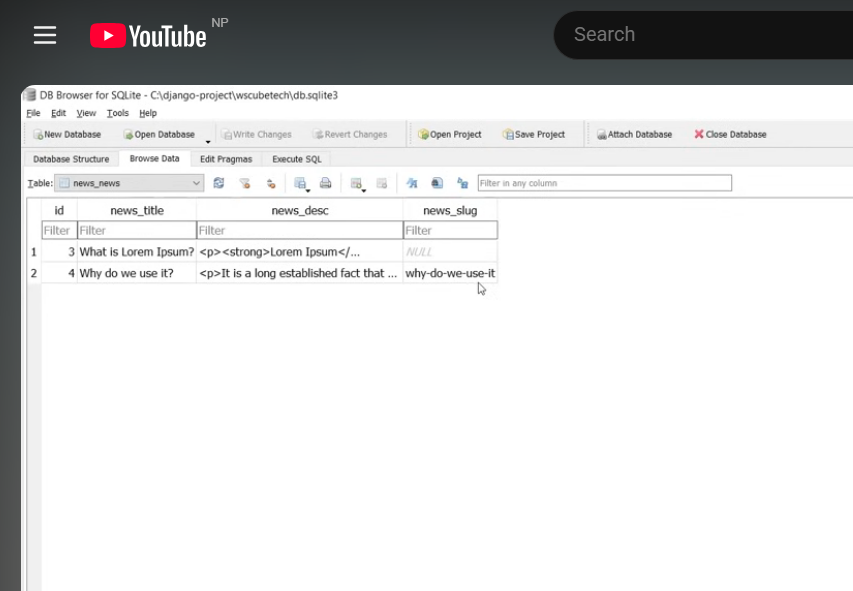Click the clear sorting icon
Viewport: 853px width, 591px height.
click(271, 183)
